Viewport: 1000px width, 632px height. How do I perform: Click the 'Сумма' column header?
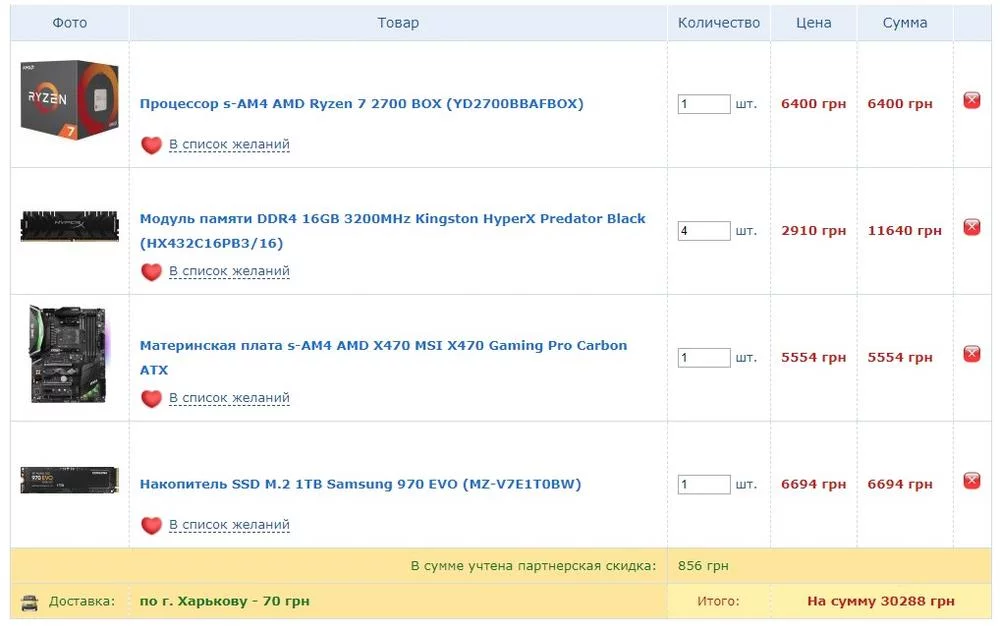click(904, 23)
